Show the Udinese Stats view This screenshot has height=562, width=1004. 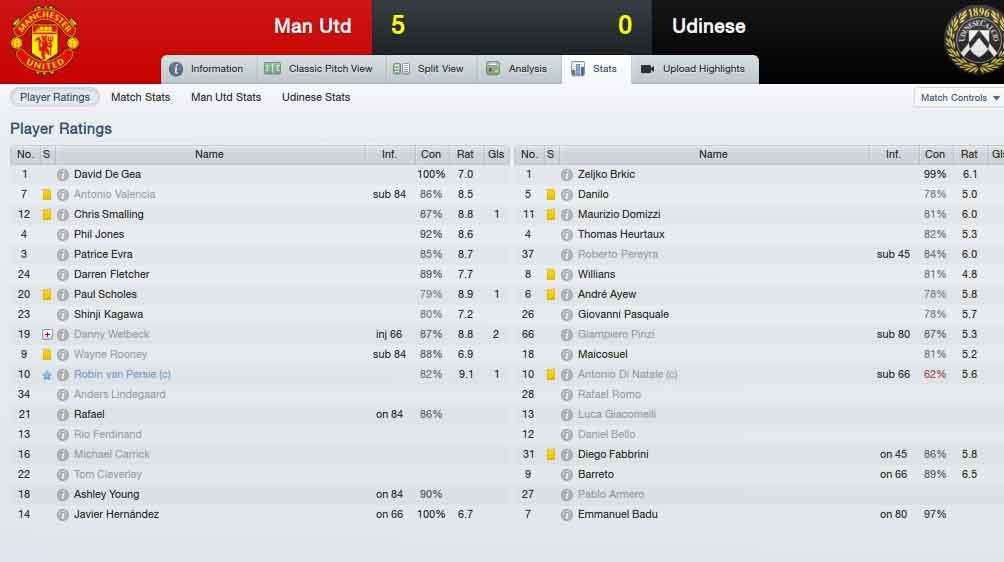coord(316,97)
